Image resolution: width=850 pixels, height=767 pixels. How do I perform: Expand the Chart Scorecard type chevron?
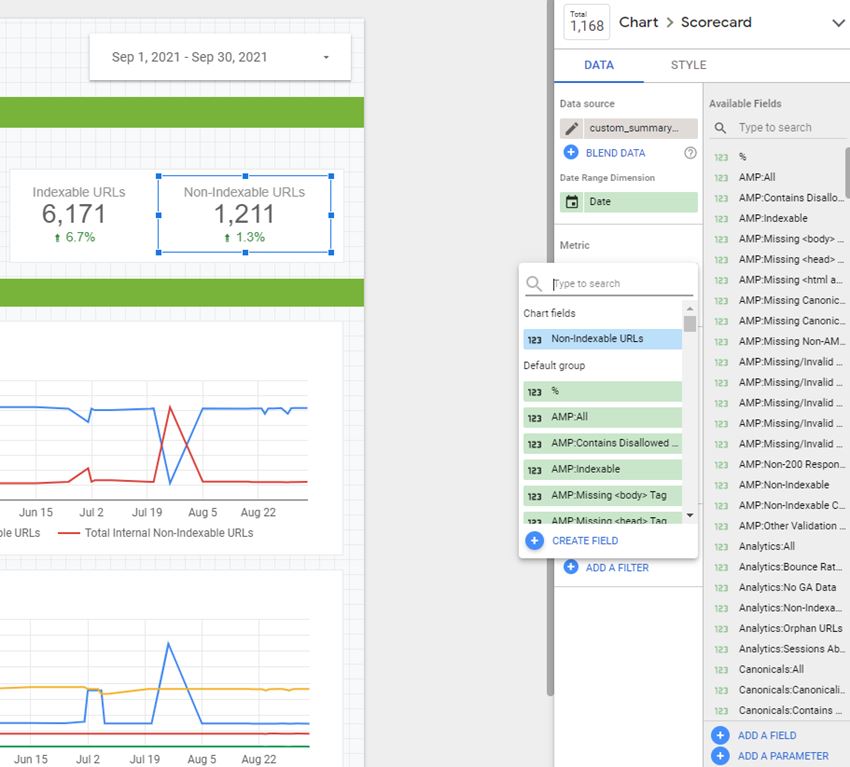[838, 23]
